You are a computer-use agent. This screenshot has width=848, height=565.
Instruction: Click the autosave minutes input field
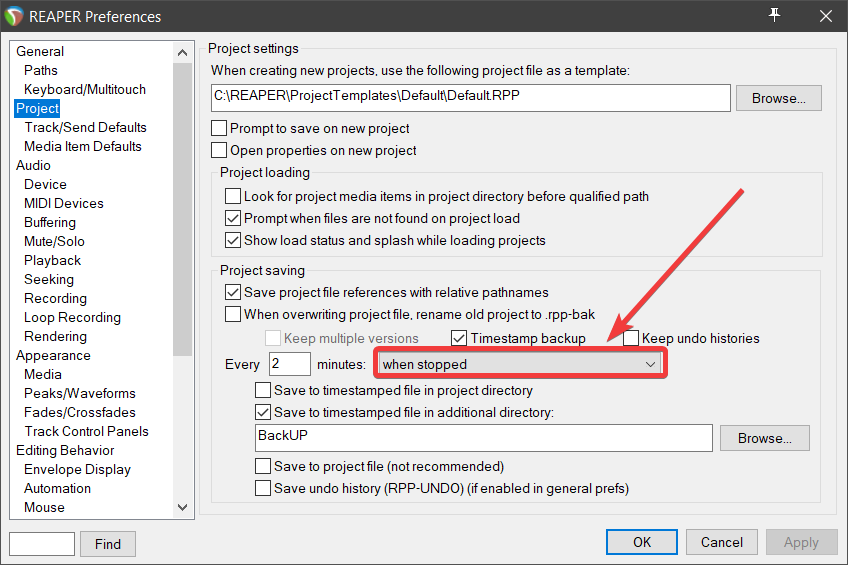(x=290, y=364)
